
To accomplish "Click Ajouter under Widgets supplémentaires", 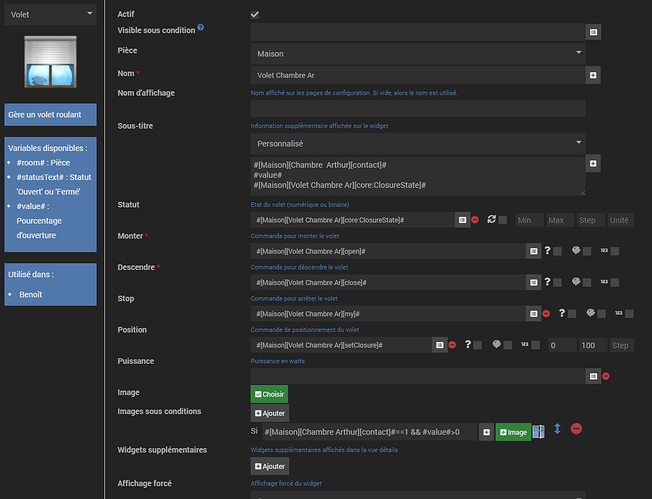I will click(x=270, y=466).
